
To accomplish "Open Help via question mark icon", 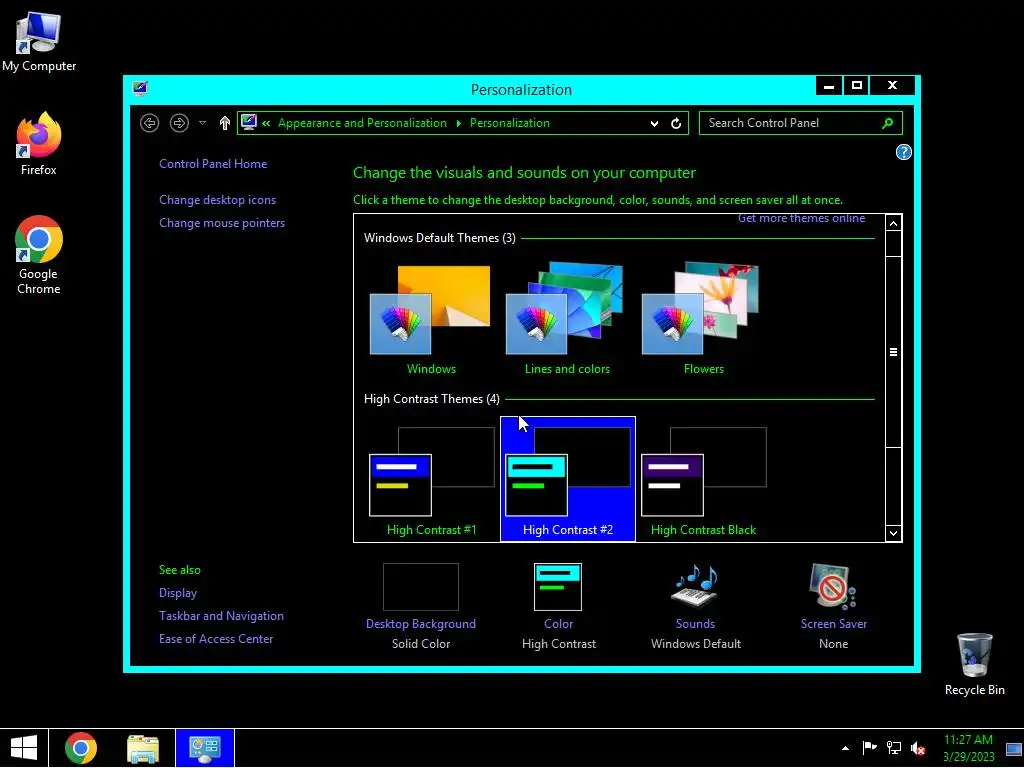I will click(903, 152).
